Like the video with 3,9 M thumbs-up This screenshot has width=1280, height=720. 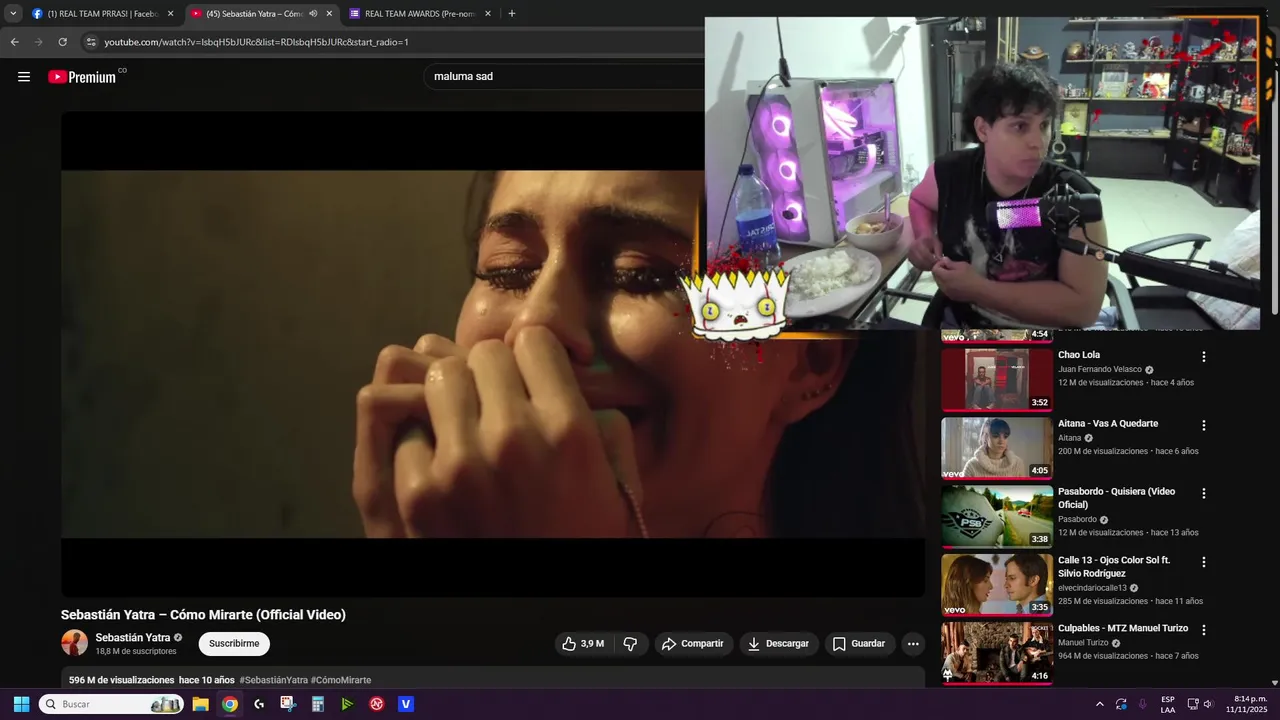tap(583, 644)
